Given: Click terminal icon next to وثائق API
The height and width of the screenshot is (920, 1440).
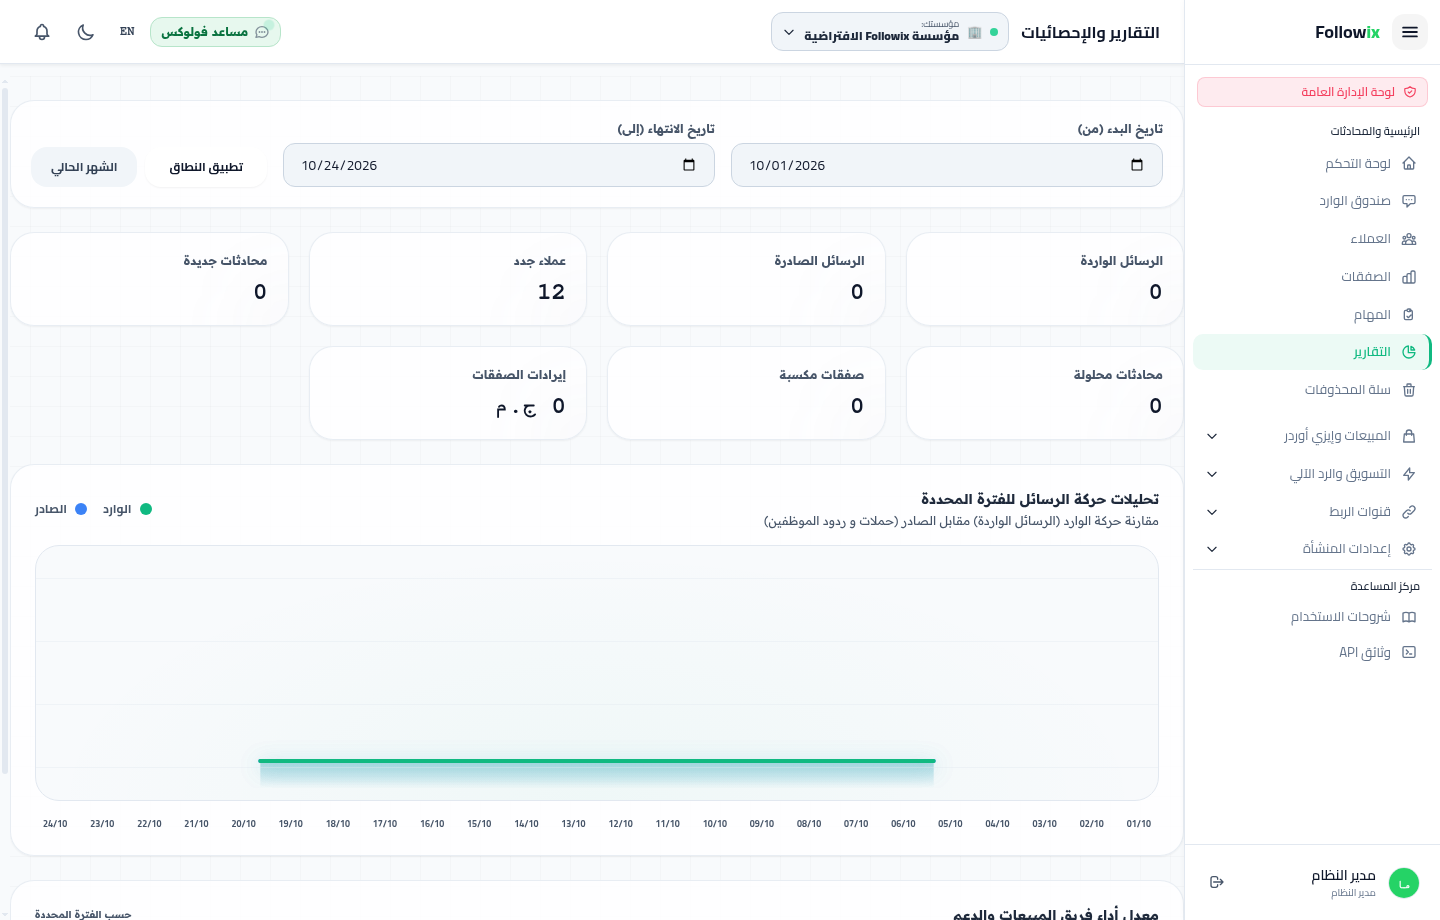Looking at the screenshot, I should (1409, 652).
